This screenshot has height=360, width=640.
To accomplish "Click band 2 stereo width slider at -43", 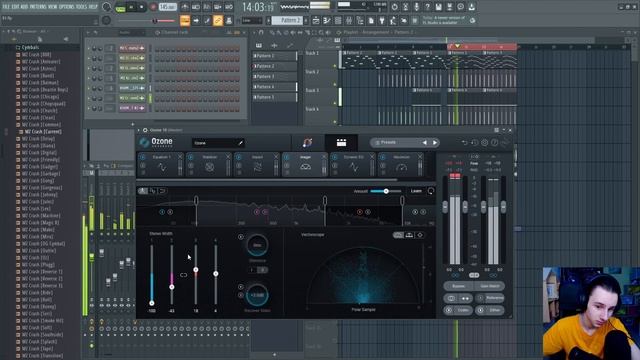I will pos(172,287).
